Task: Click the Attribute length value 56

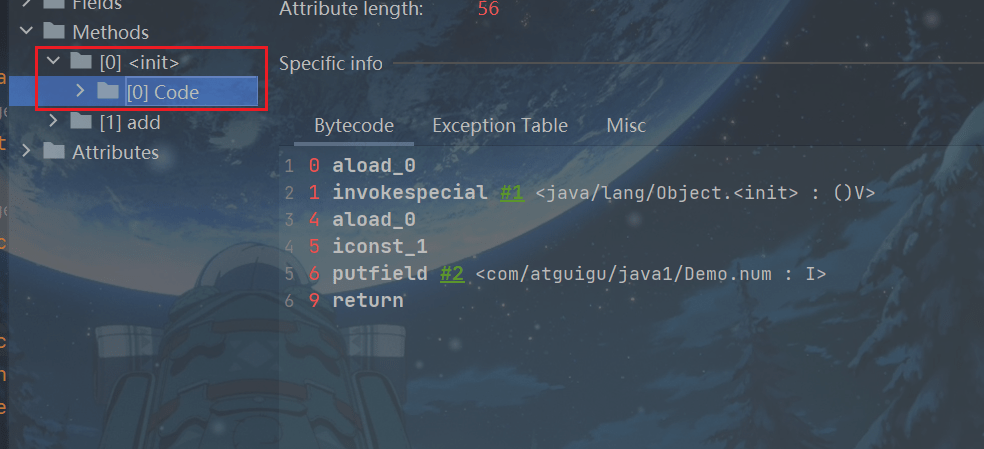Action: pos(488,10)
